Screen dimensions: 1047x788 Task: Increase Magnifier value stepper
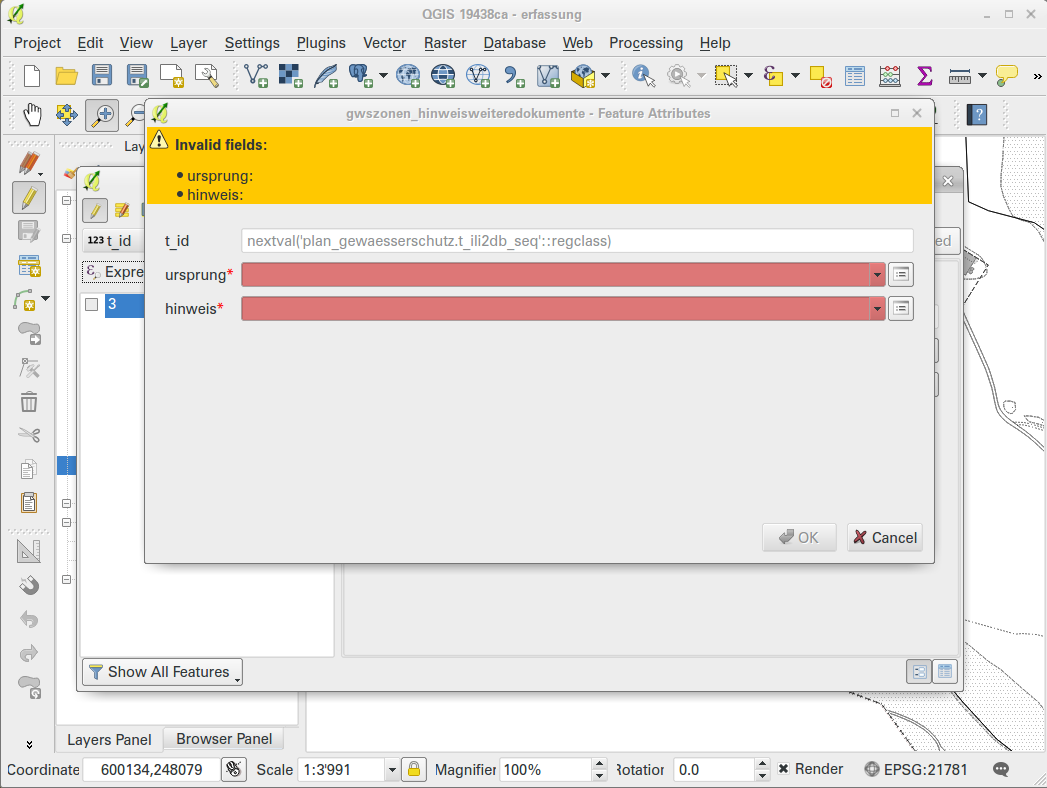600,763
